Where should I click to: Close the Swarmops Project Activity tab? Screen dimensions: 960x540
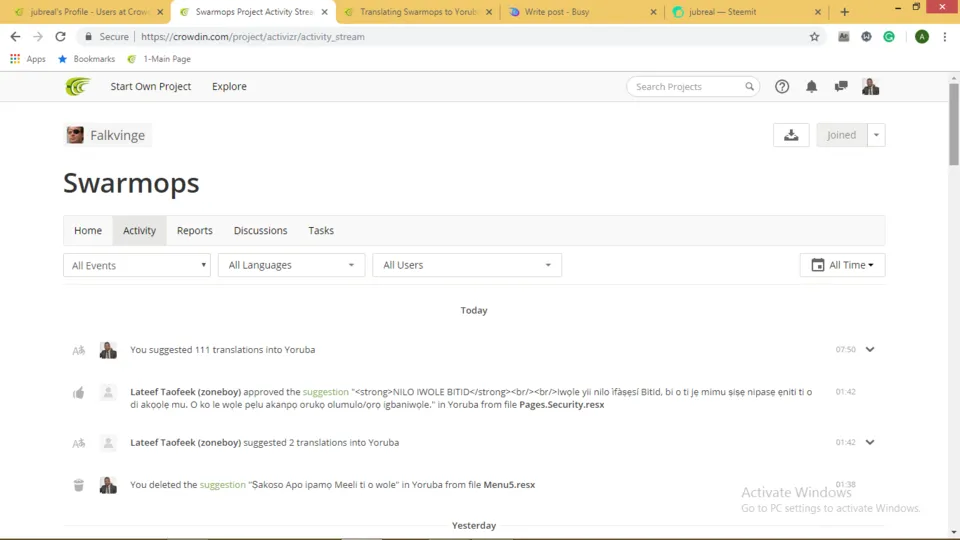tap(324, 12)
